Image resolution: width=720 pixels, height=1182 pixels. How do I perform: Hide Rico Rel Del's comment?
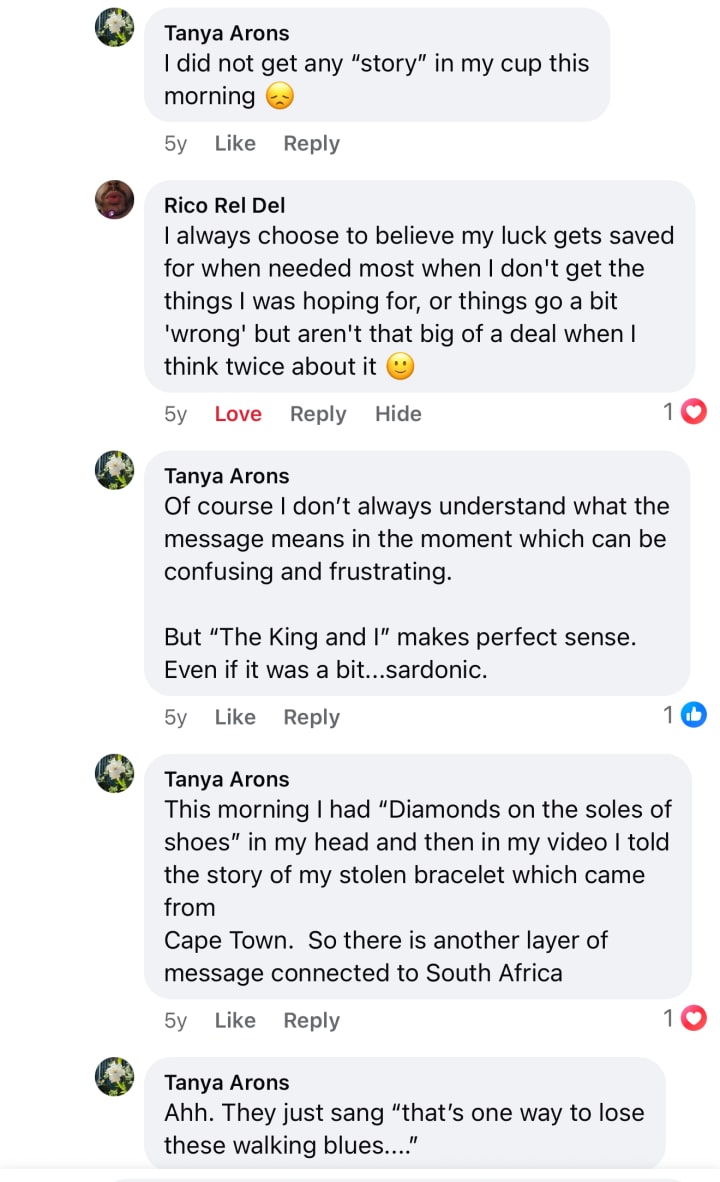point(398,414)
